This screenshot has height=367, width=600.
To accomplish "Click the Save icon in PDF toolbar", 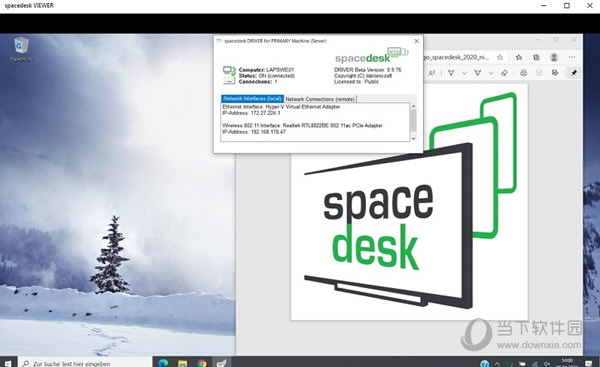I will (x=539, y=73).
